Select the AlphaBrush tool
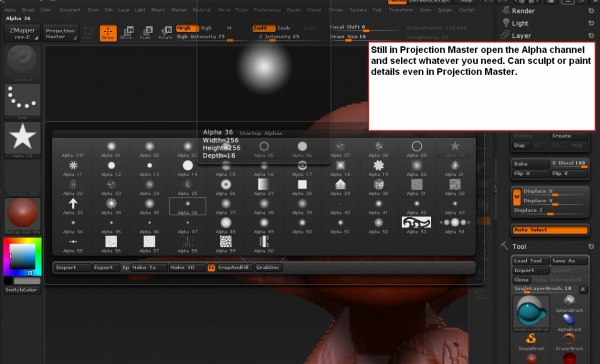The height and width of the screenshot is (364, 600). pyautogui.click(x=569, y=322)
